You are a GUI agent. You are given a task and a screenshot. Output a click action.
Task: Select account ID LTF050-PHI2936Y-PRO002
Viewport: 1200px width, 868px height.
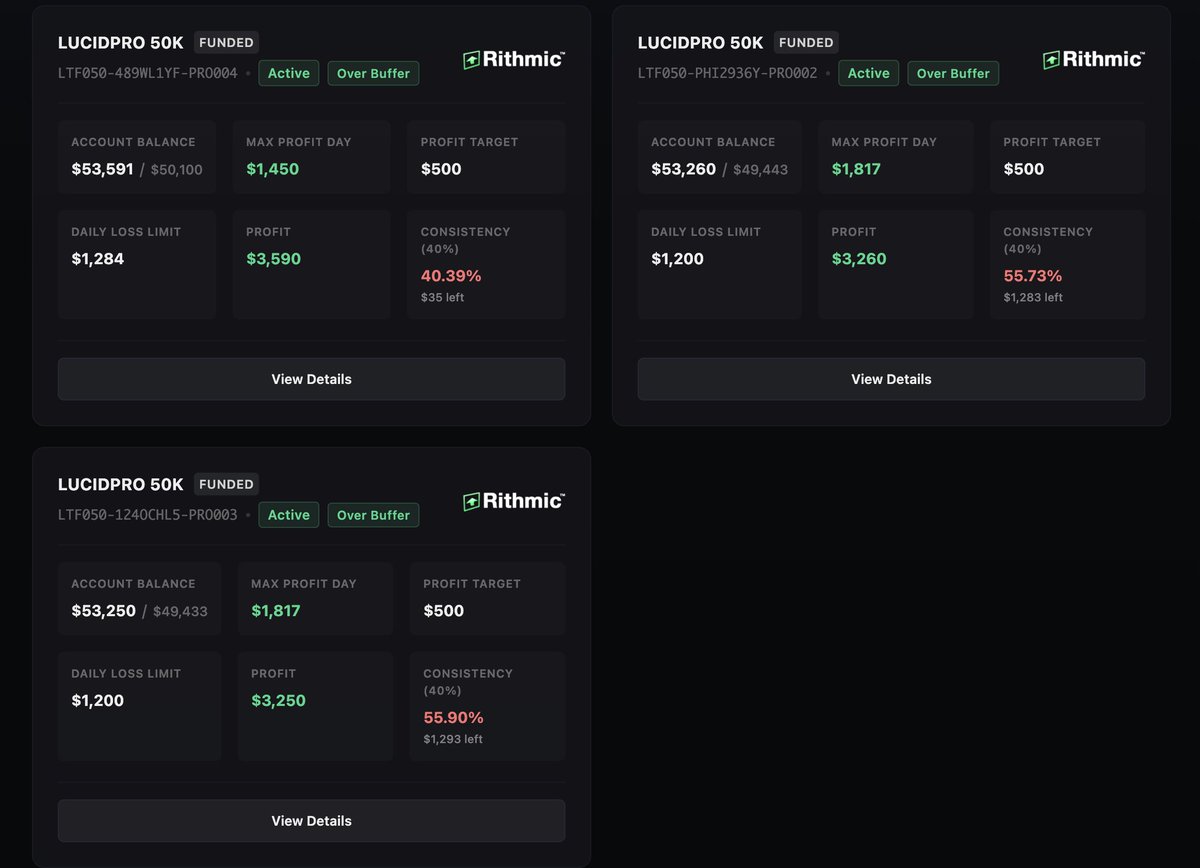pos(728,73)
